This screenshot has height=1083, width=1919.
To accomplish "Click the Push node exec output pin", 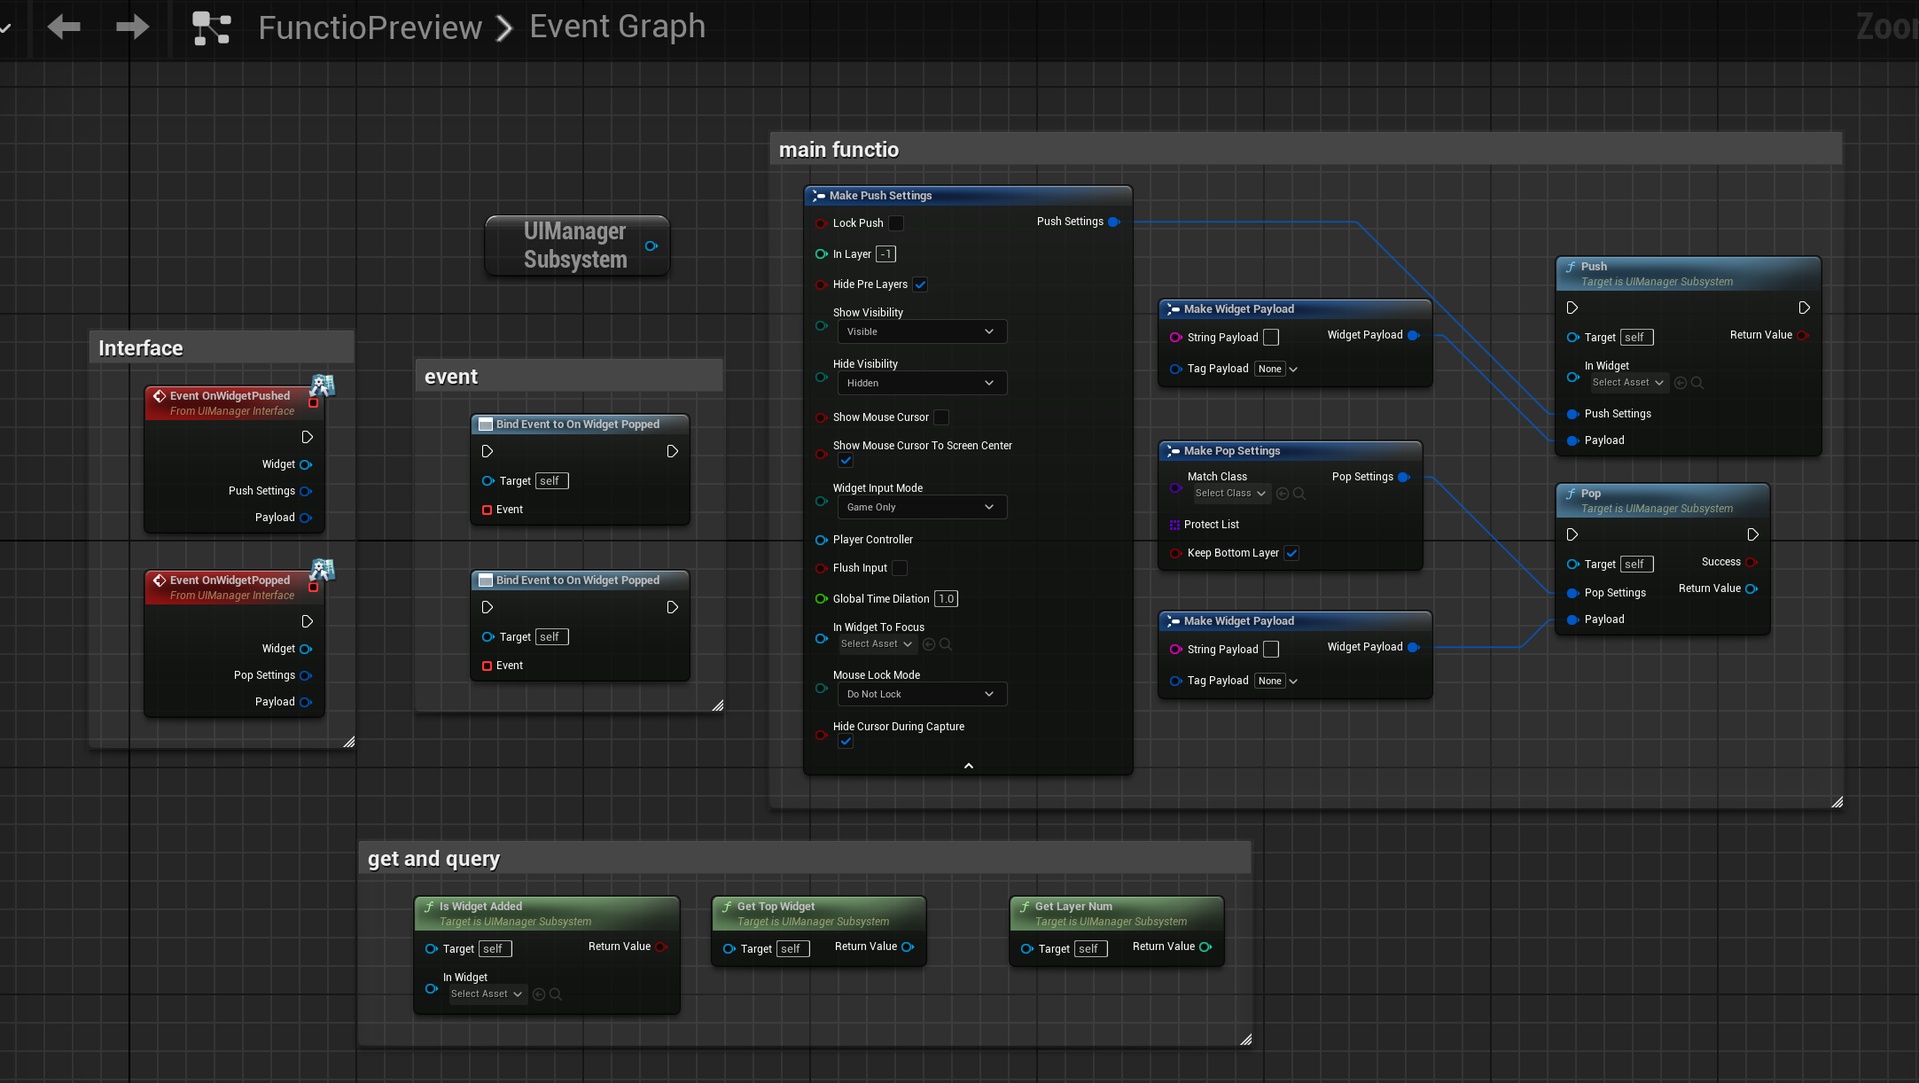I will pyautogui.click(x=1804, y=308).
